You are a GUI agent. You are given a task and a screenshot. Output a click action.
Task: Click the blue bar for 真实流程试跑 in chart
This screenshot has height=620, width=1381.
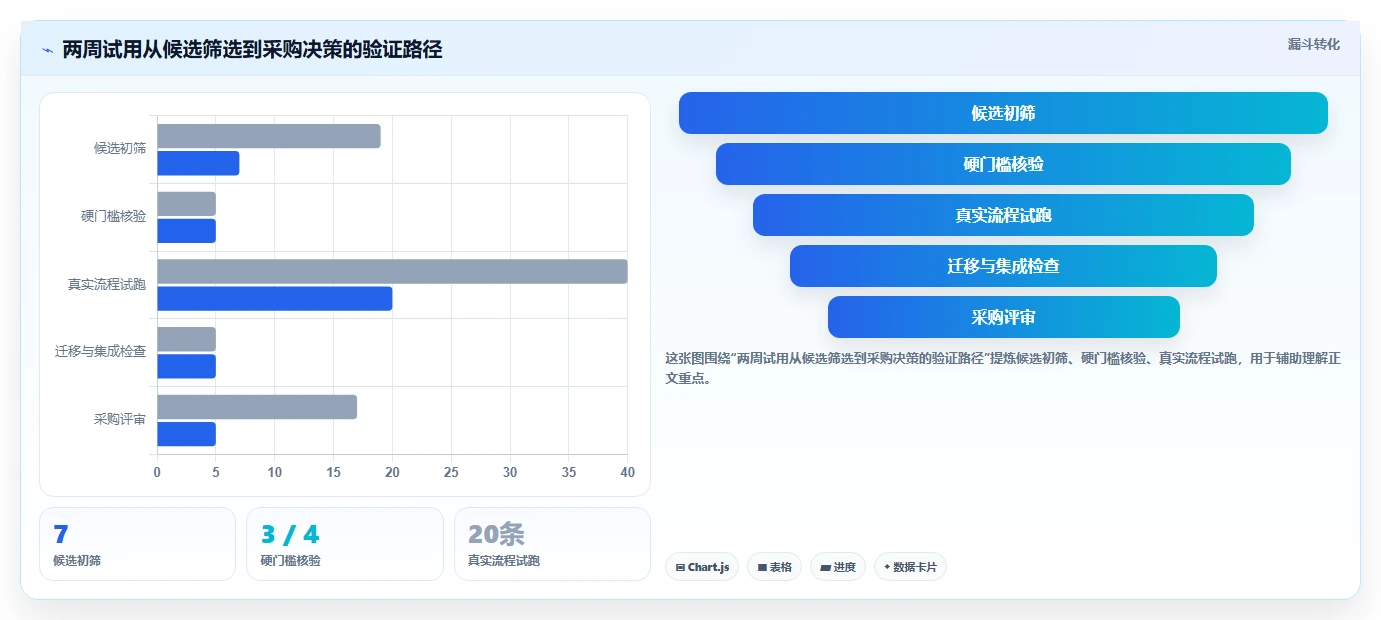275,298
